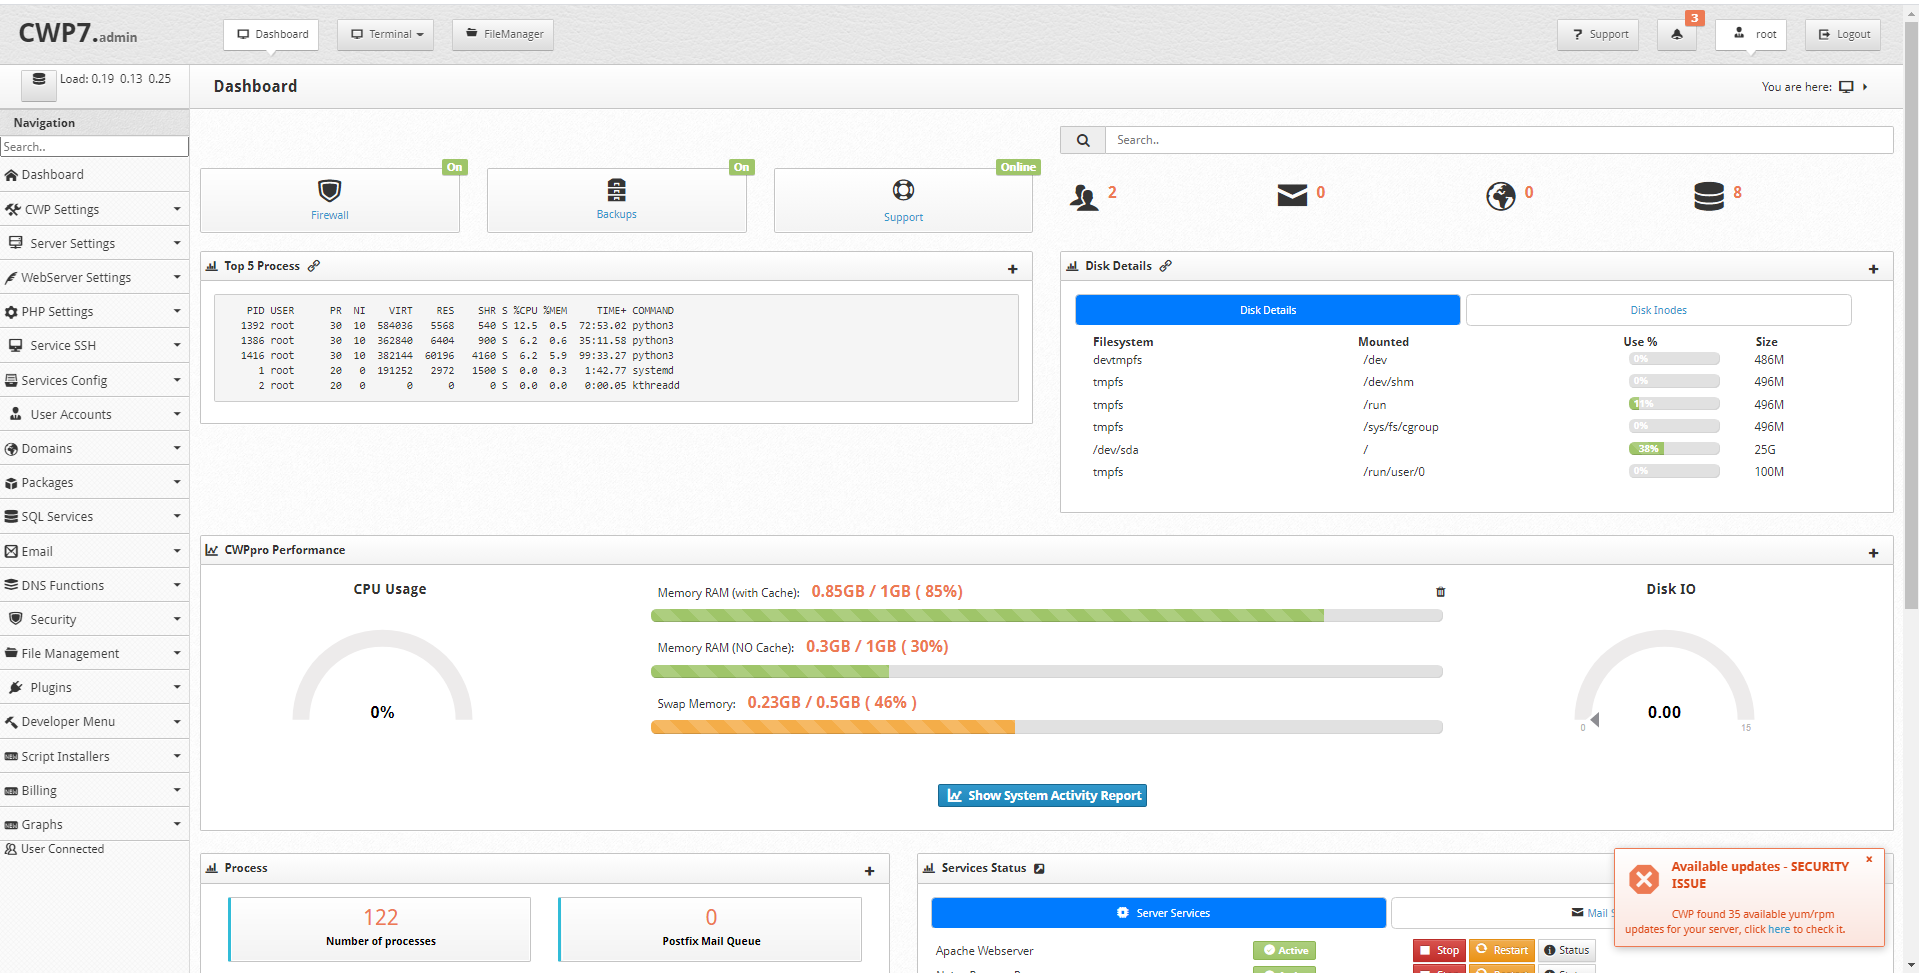
Task: Click the Swap Memory usage bar
Action: click(x=1046, y=727)
